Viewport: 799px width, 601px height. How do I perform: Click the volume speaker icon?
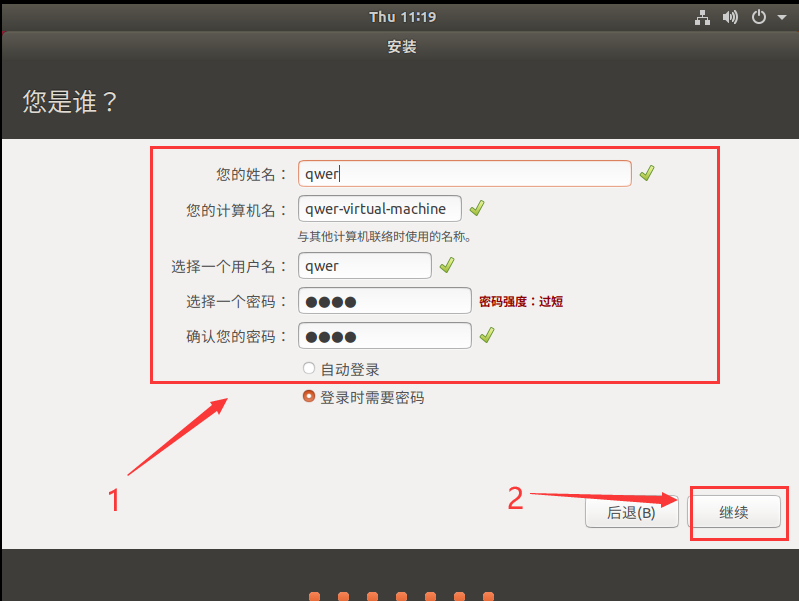point(730,18)
